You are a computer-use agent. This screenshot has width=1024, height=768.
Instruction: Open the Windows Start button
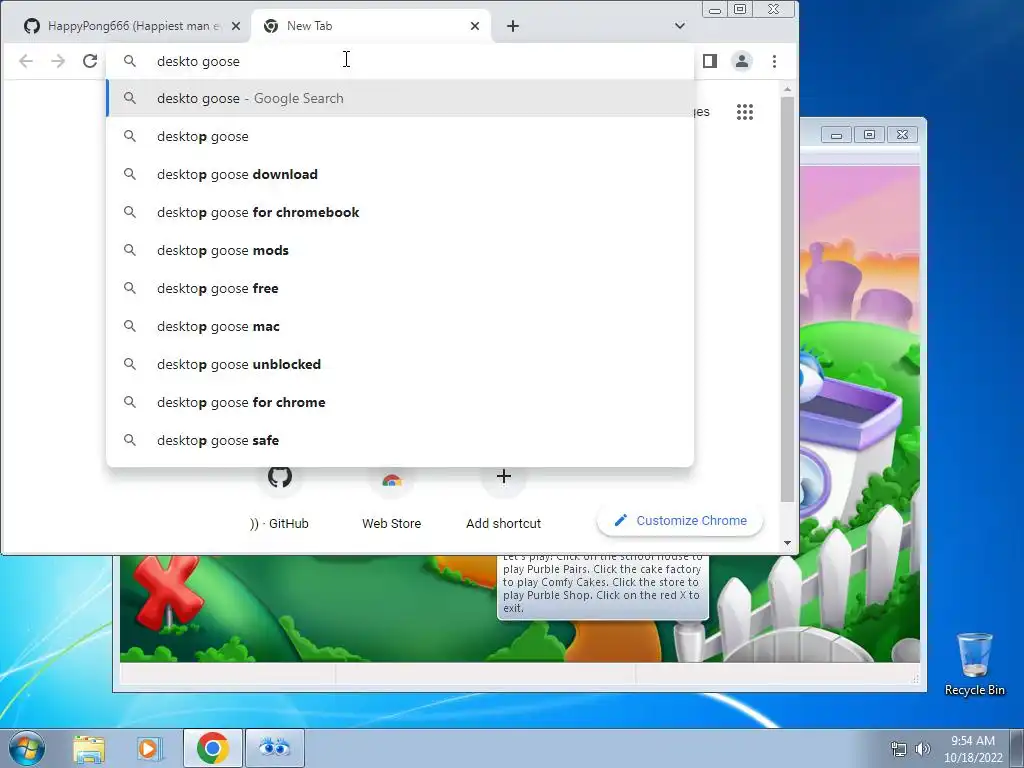(x=26, y=748)
